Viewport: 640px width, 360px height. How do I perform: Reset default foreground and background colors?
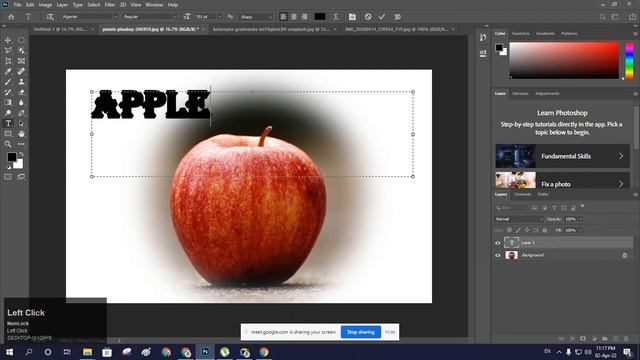coord(8,167)
